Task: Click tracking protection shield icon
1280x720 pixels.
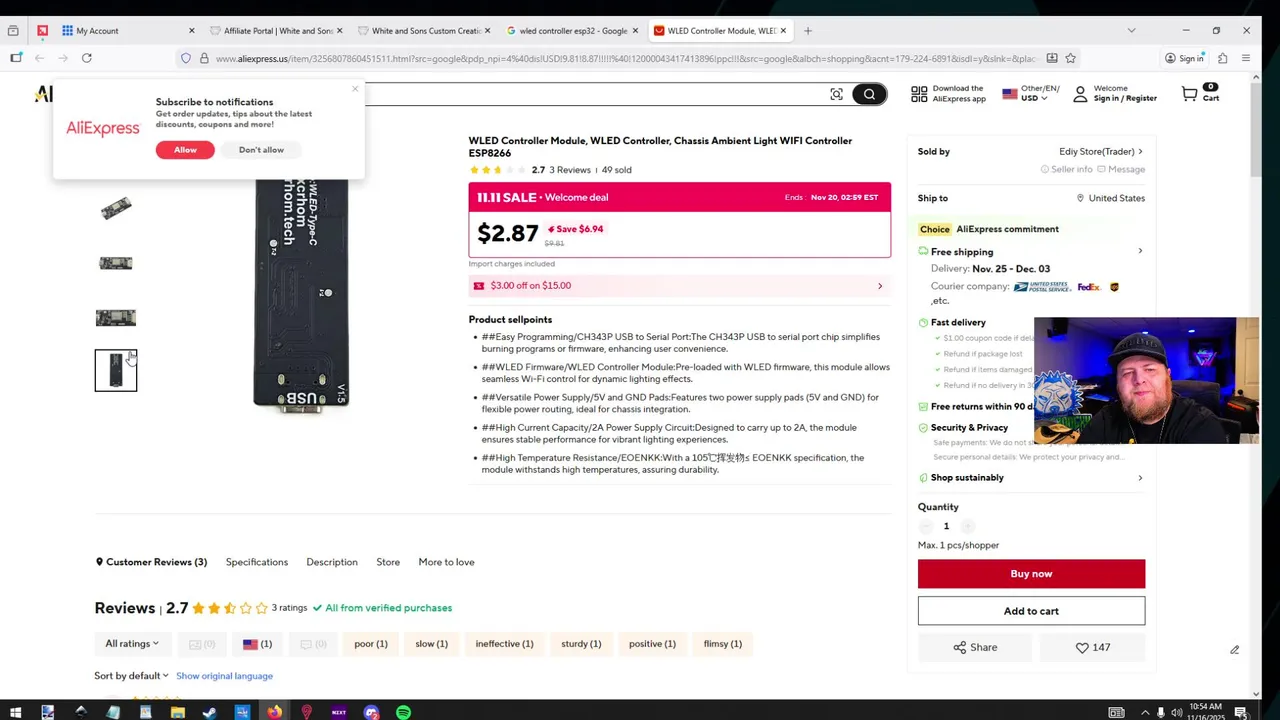Action: point(186,58)
